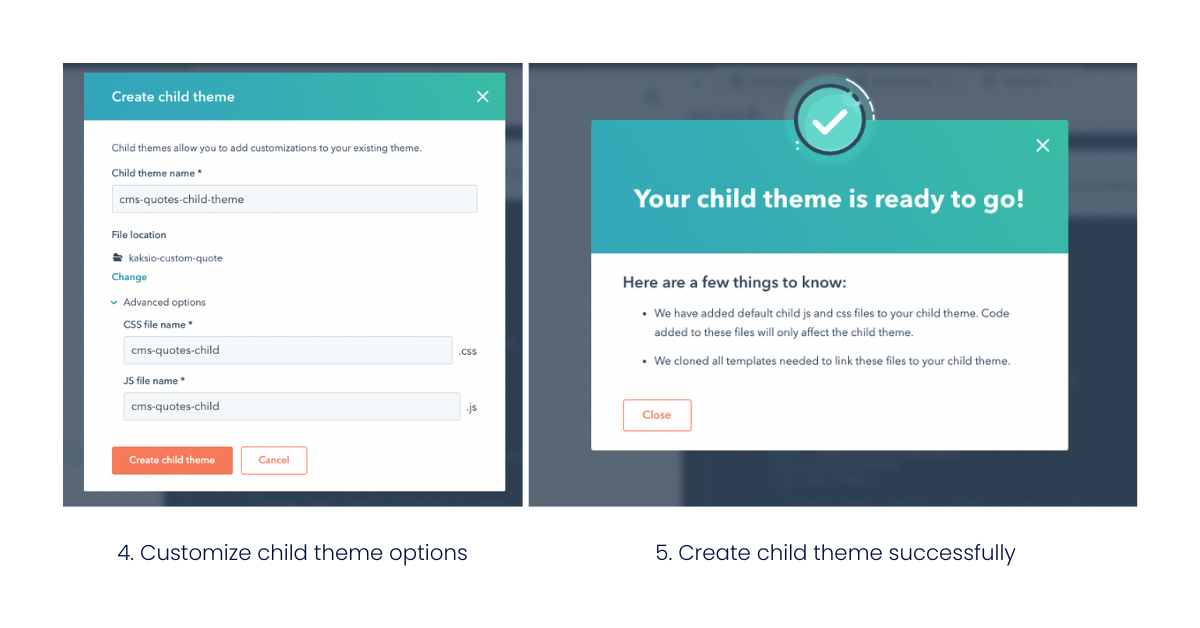Click the 'Create child theme successfully' caption
This screenshot has width=1200, height=628.
(835, 552)
